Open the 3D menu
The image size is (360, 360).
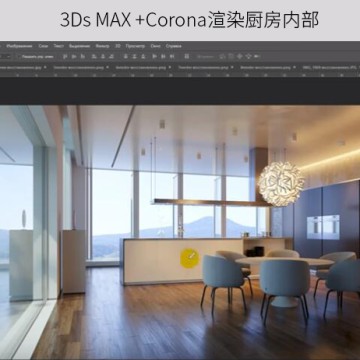coord(118,46)
